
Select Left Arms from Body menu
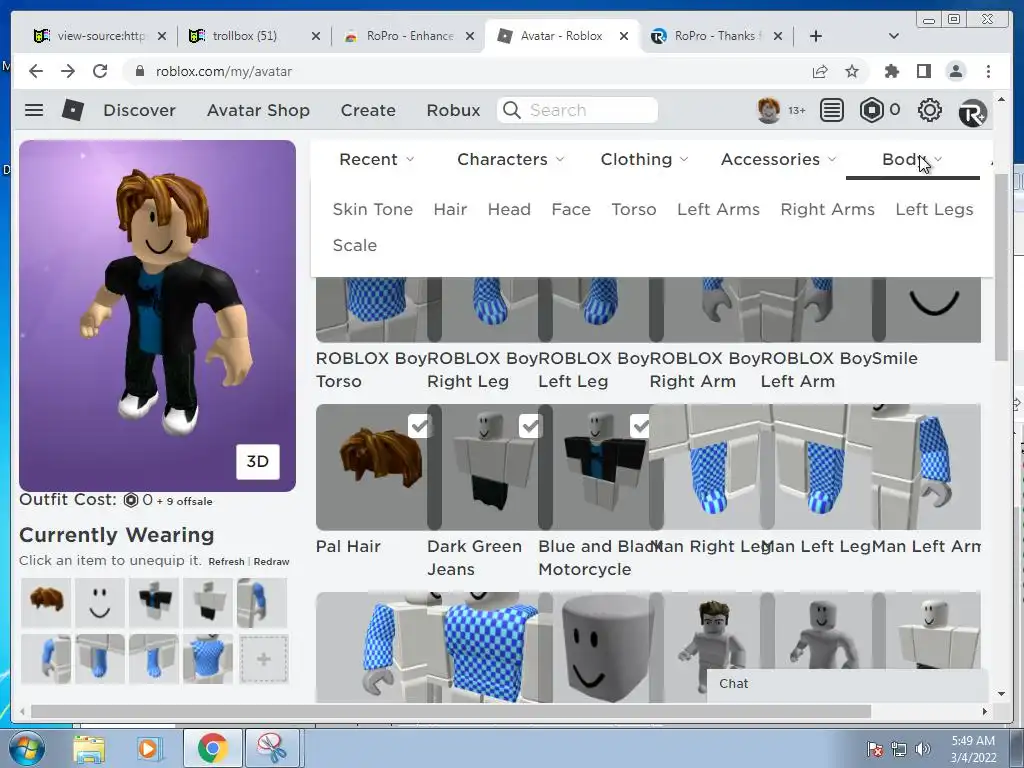tap(718, 210)
